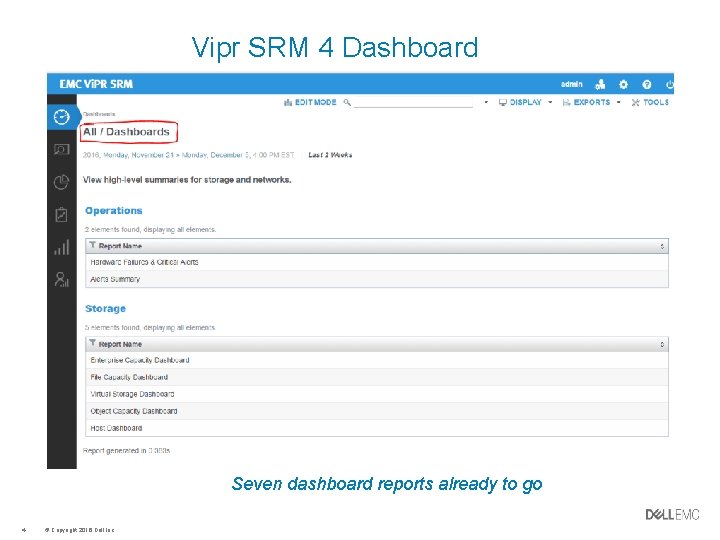Click the search magnifier icon

[x=347, y=102]
